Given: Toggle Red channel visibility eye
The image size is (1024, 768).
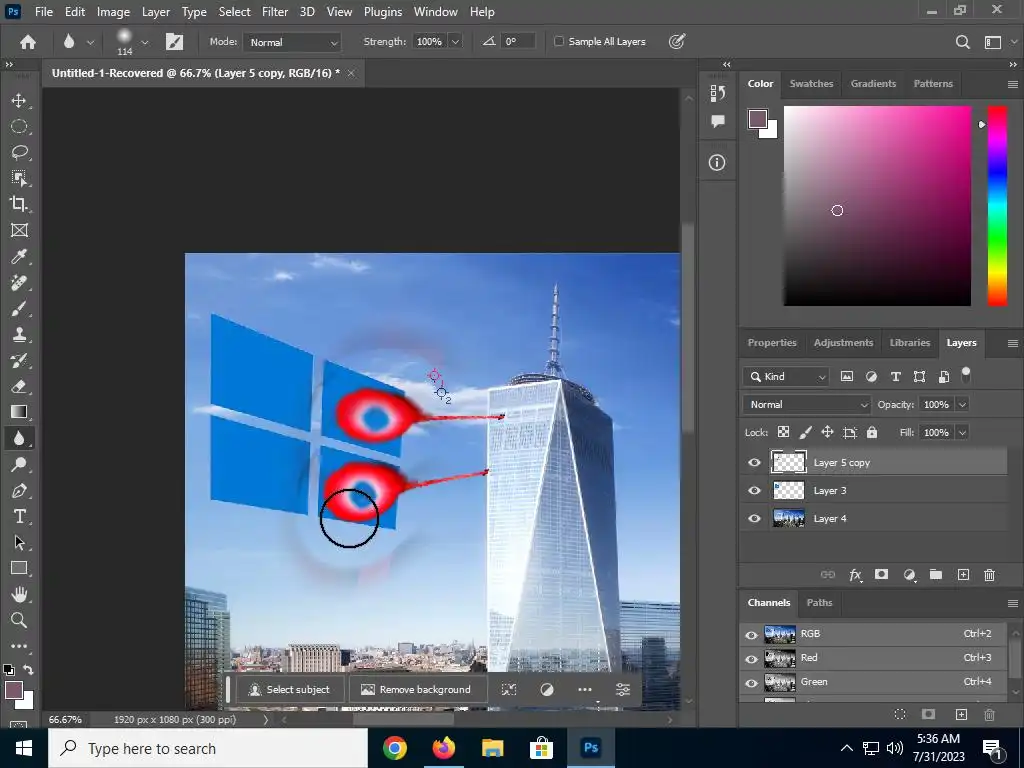Looking at the screenshot, I should [x=752, y=658].
